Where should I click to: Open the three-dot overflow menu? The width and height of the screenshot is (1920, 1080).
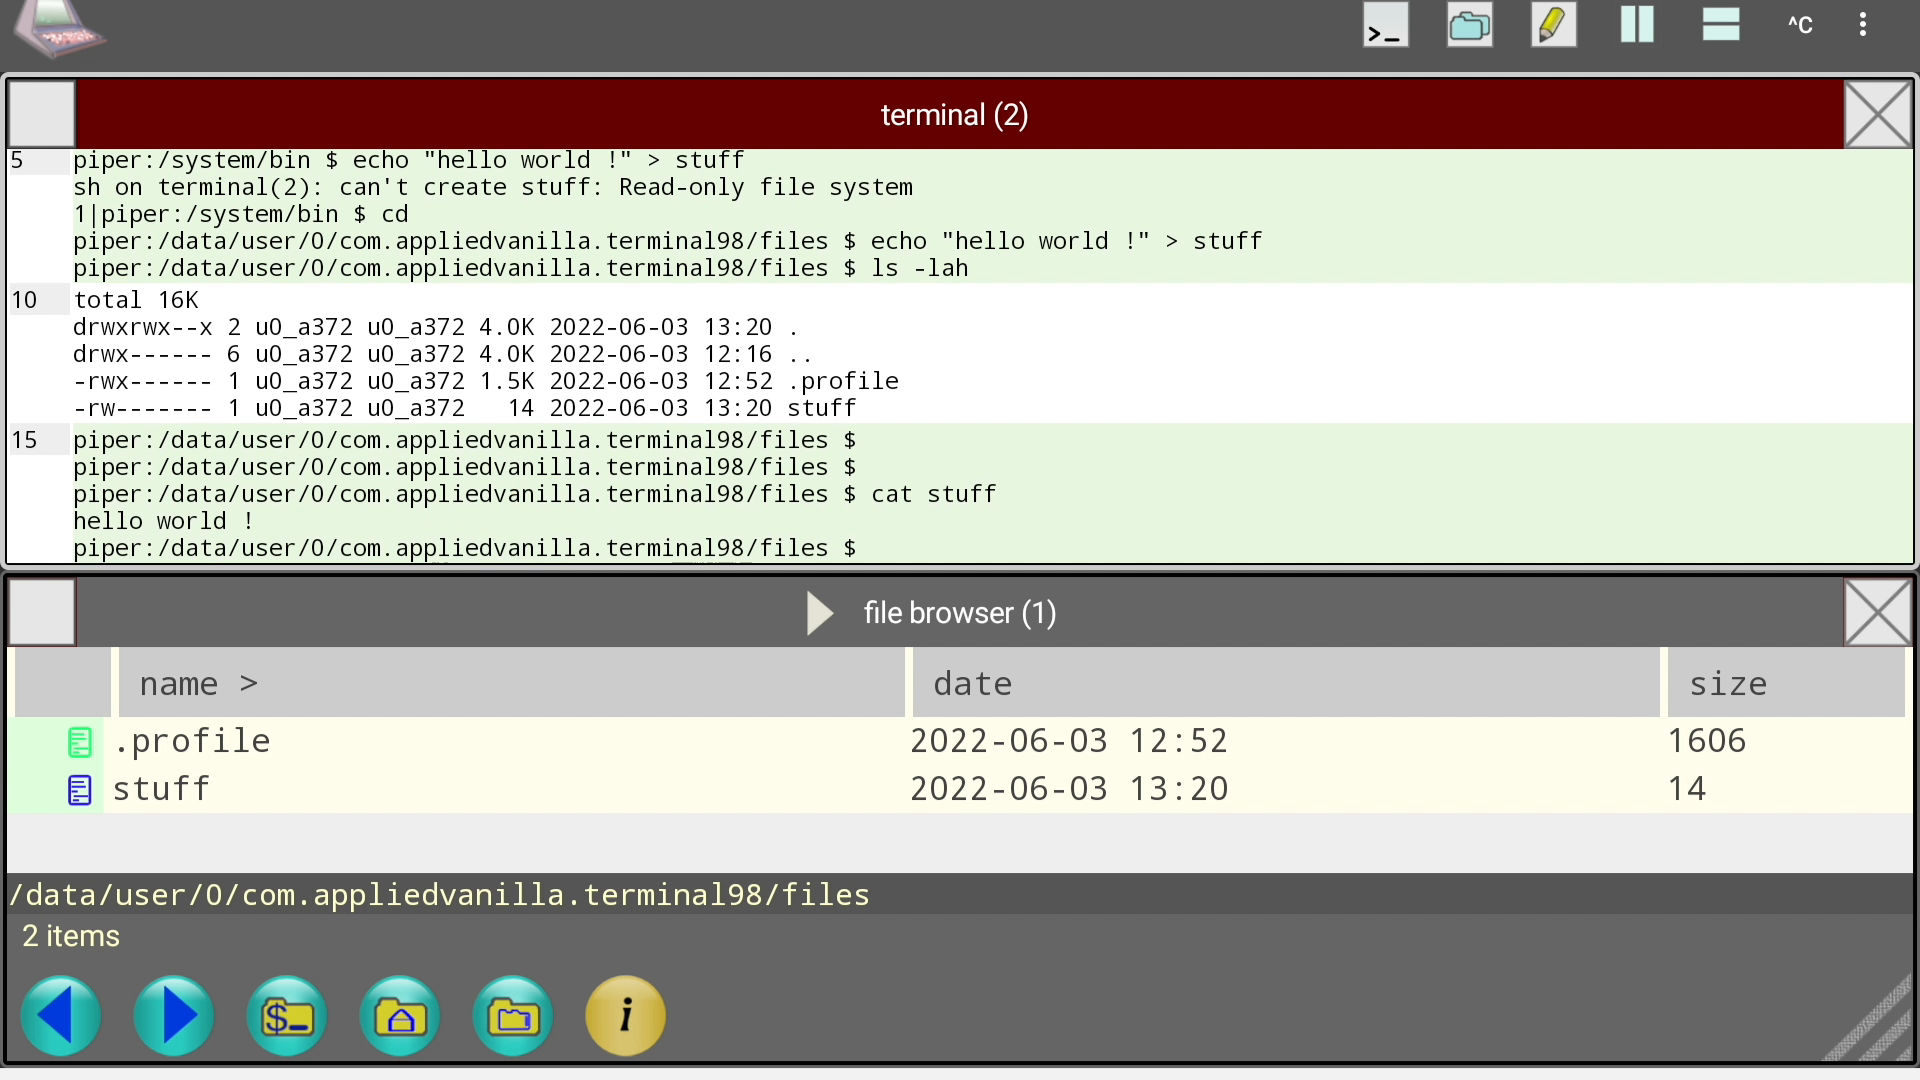[x=1862, y=25]
